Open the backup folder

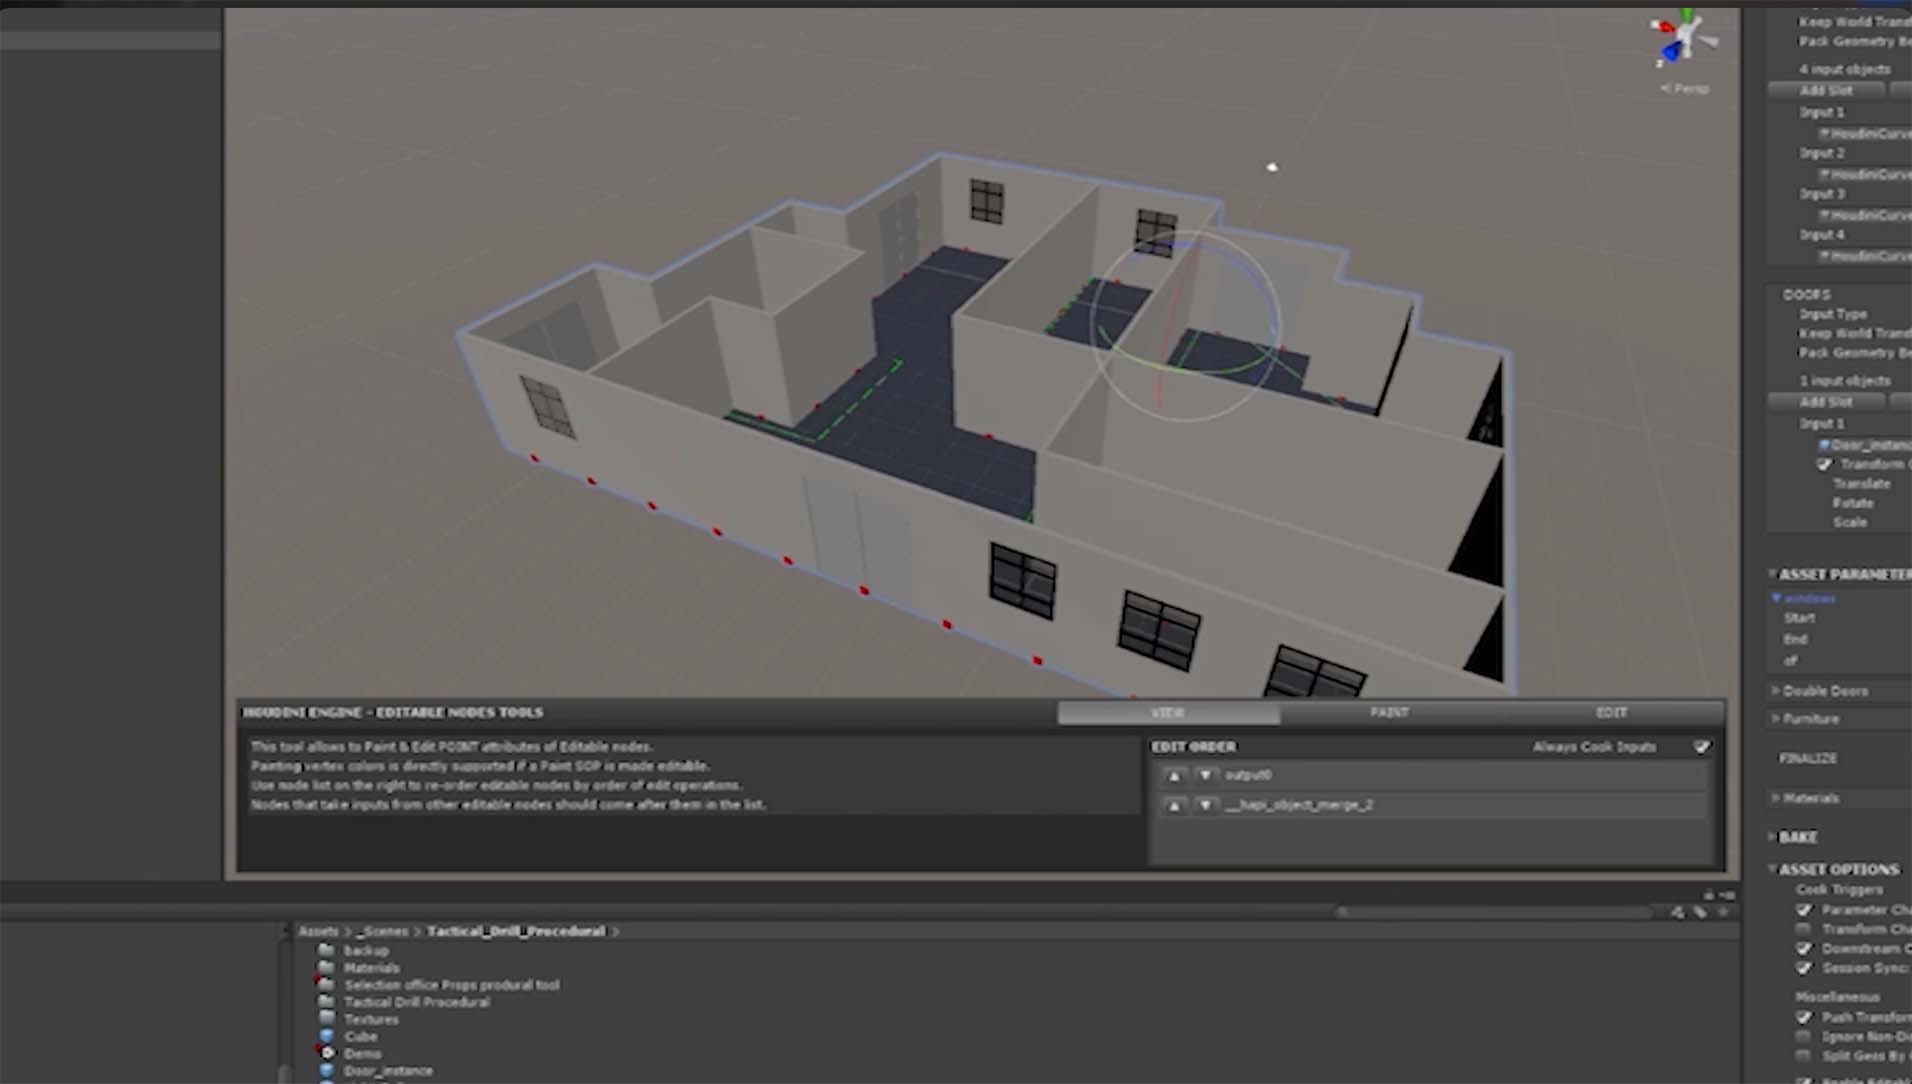click(x=365, y=951)
